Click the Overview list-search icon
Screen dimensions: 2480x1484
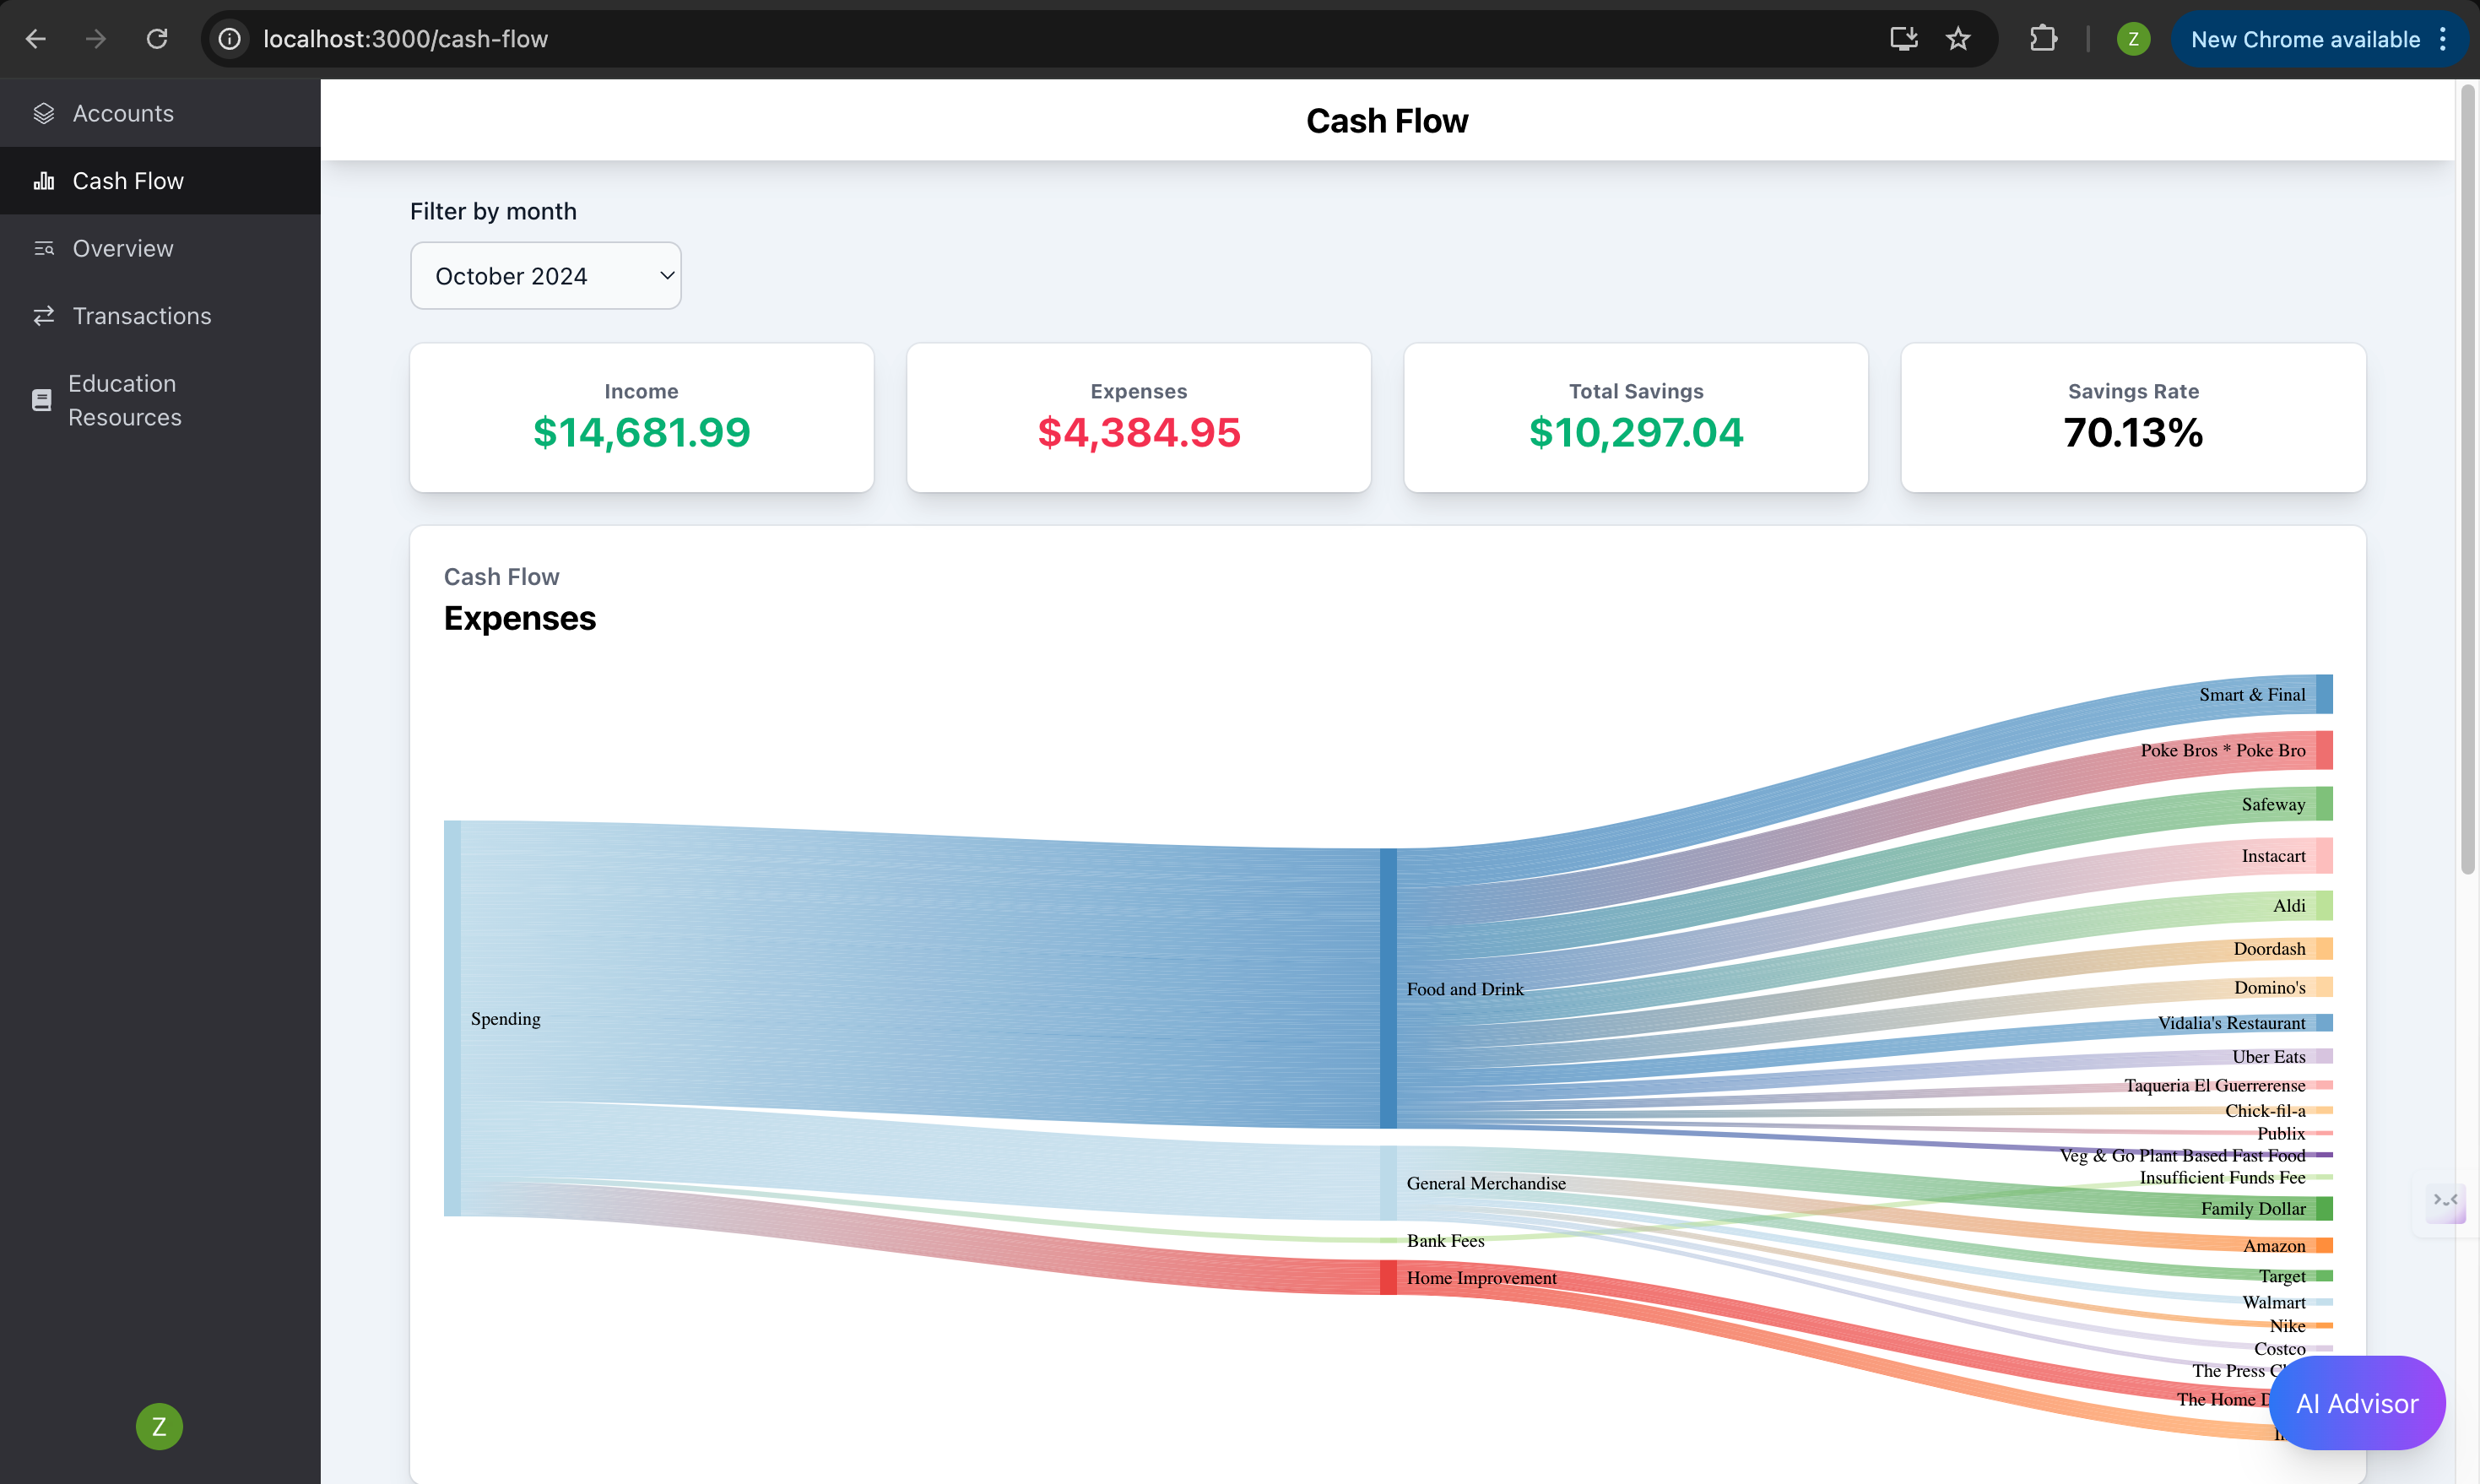43,248
